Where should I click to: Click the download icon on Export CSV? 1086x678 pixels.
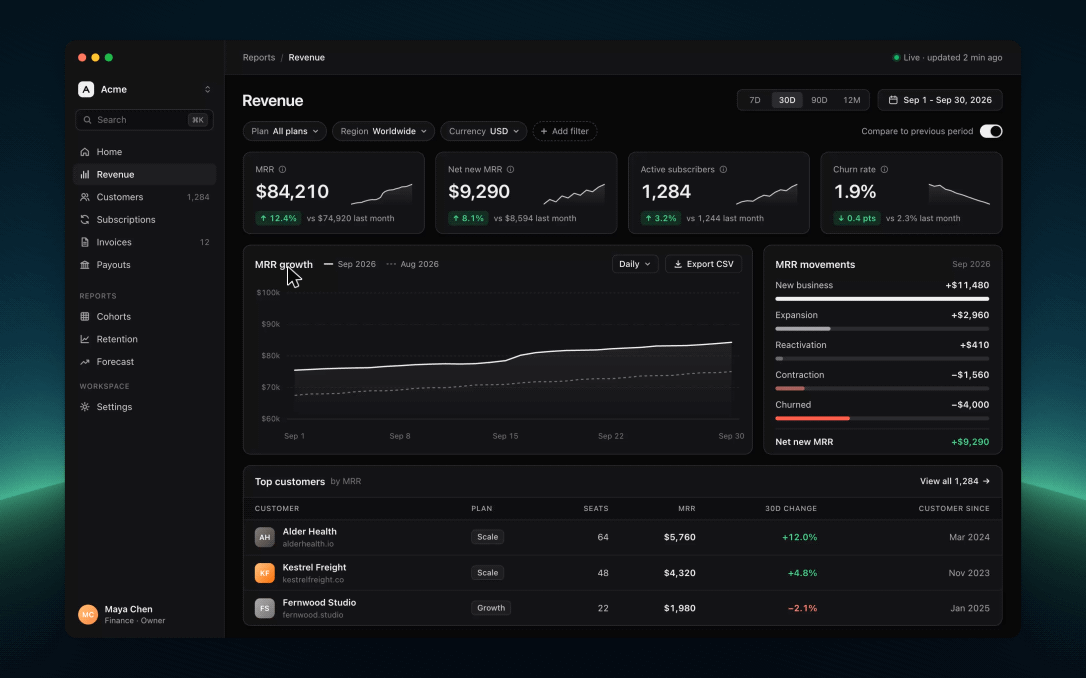pyautogui.click(x=678, y=264)
